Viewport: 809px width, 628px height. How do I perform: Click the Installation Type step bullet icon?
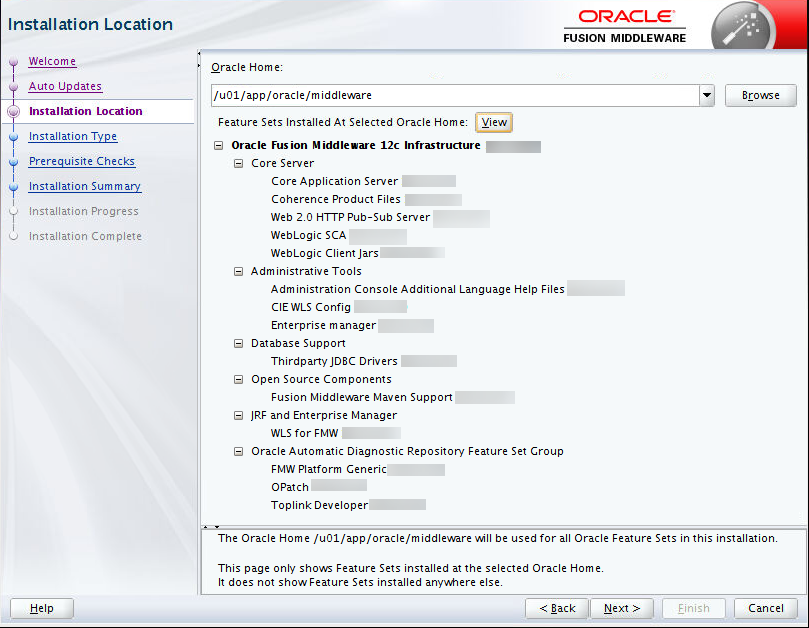tap(14, 137)
